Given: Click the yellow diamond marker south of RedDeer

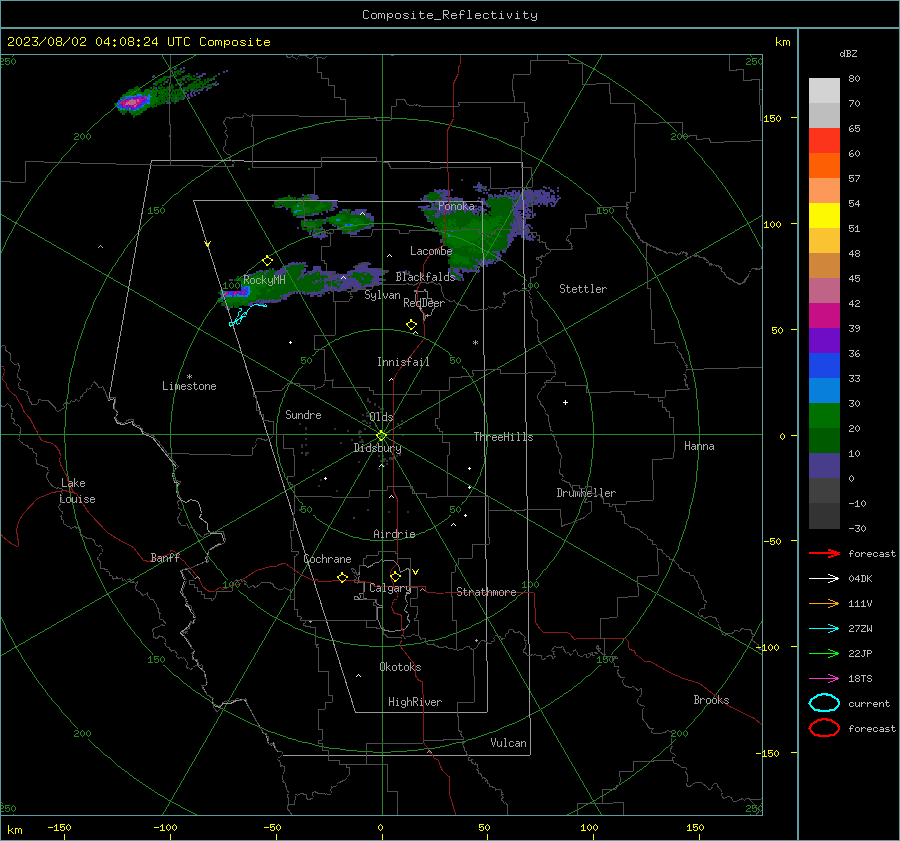Looking at the screenshot, I should tap(411, 325).
